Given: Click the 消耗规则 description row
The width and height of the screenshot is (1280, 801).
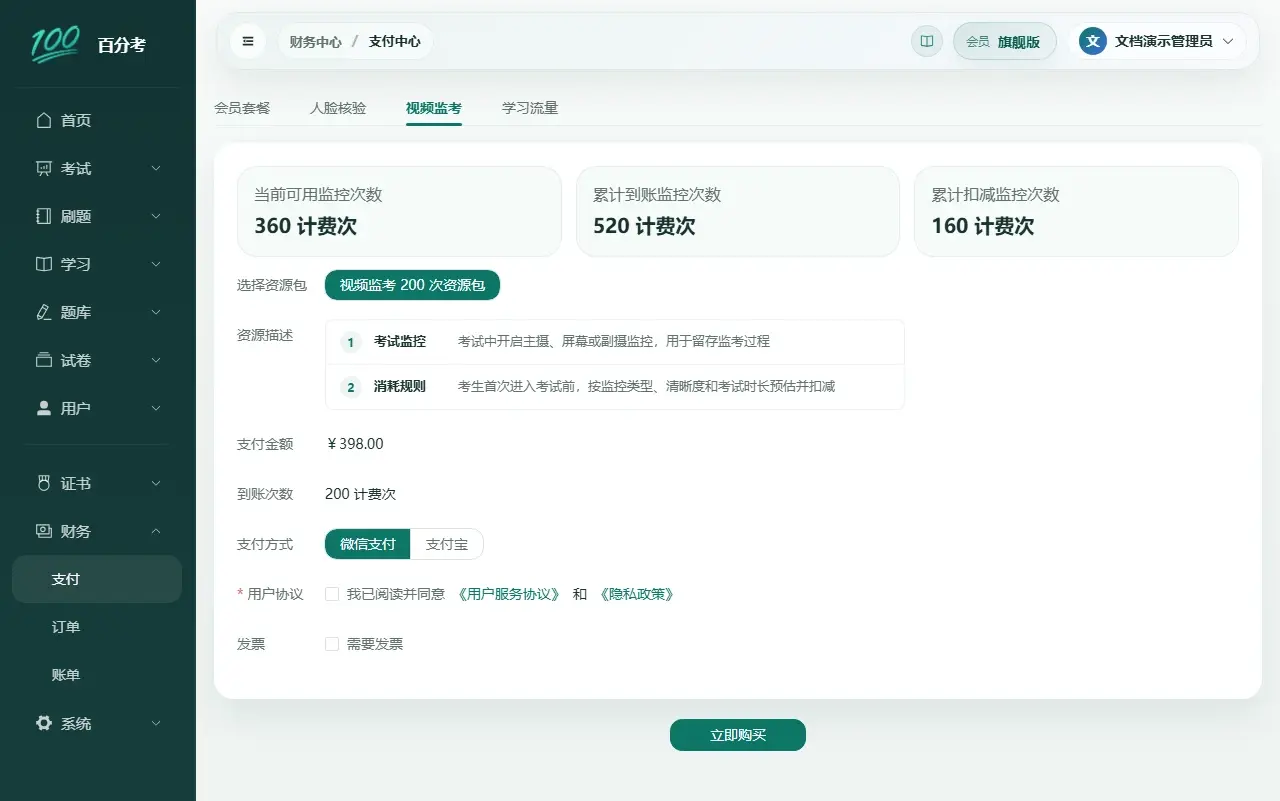Looking at the screenshot, I should [x=615, y=387].
